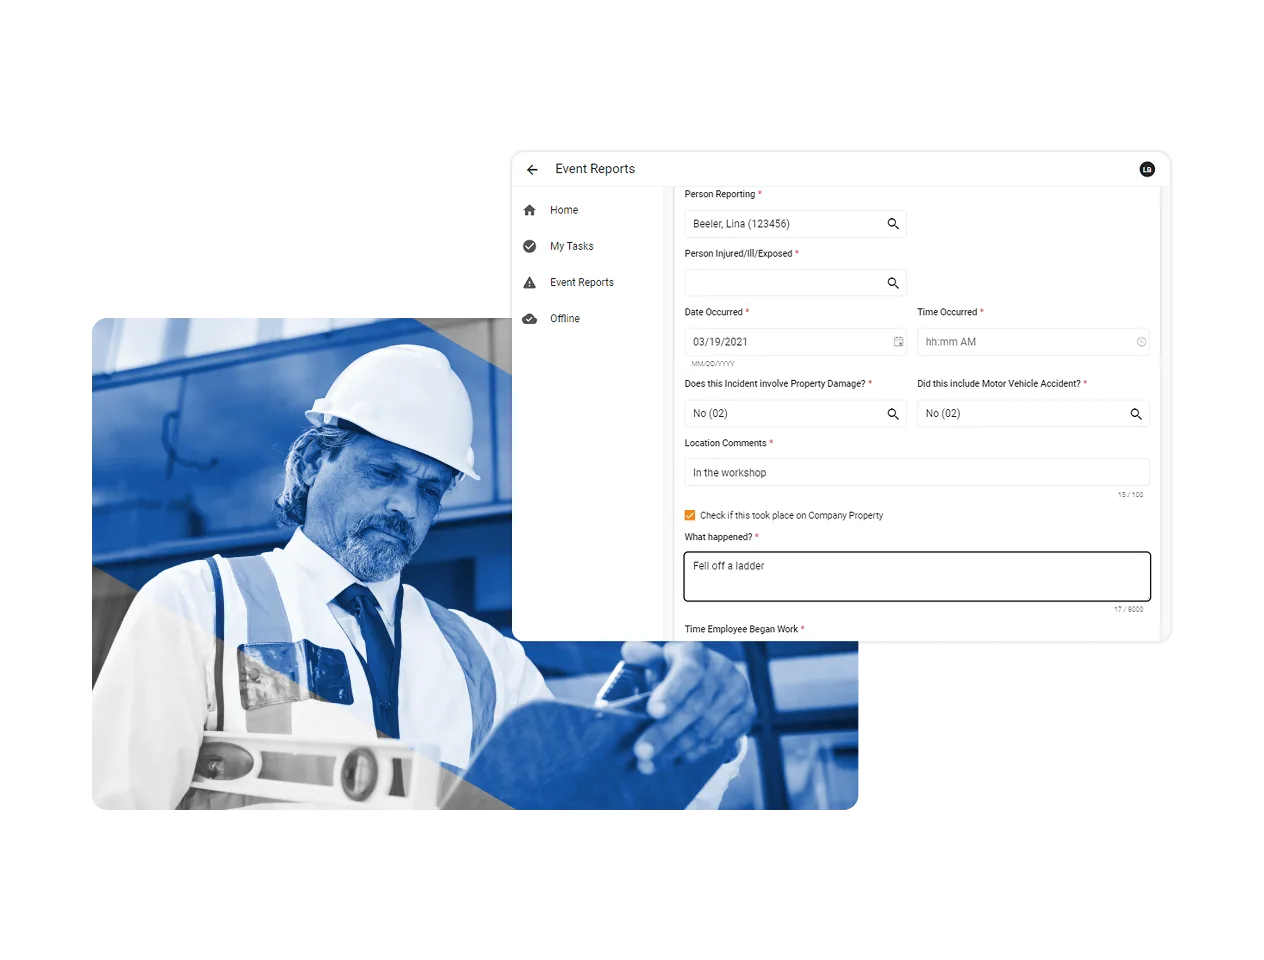
Task: Select My Tasks in the navigation menu
Action: [571, 246]
